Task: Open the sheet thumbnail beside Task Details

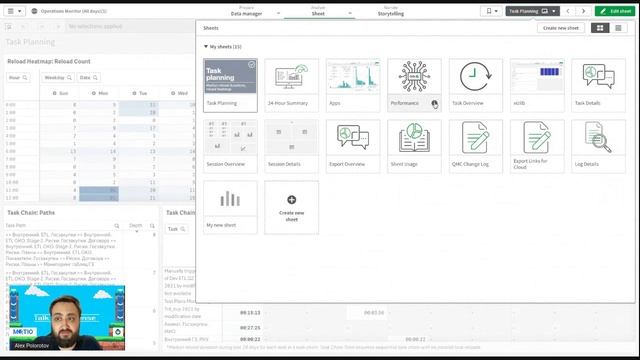Action: pyautogui.click(x=537, y=85)
